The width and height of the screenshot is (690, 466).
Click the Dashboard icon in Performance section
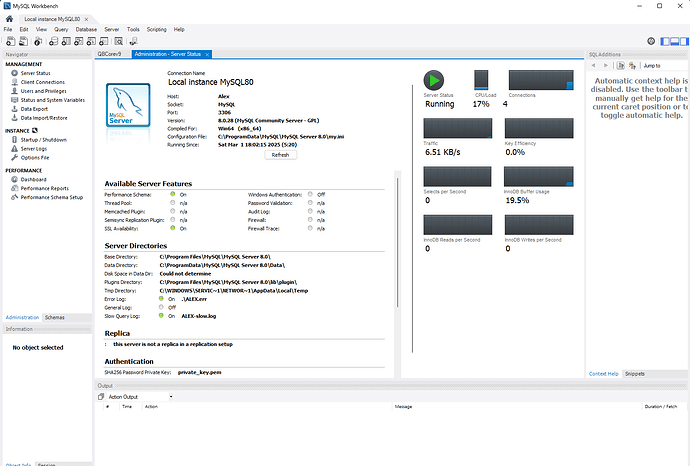pos(12,179)
